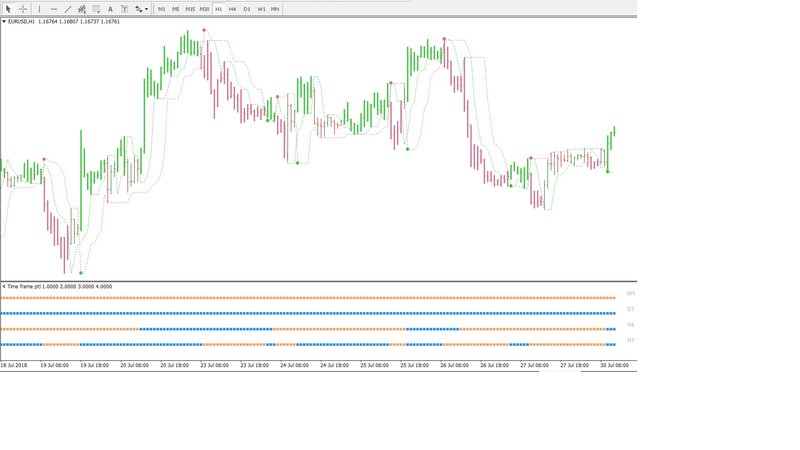Select the D1 daily timeframe
Image resolution: width=800 pixels, height=450 pixels.
pyautogui.click(x=247, y=9)
